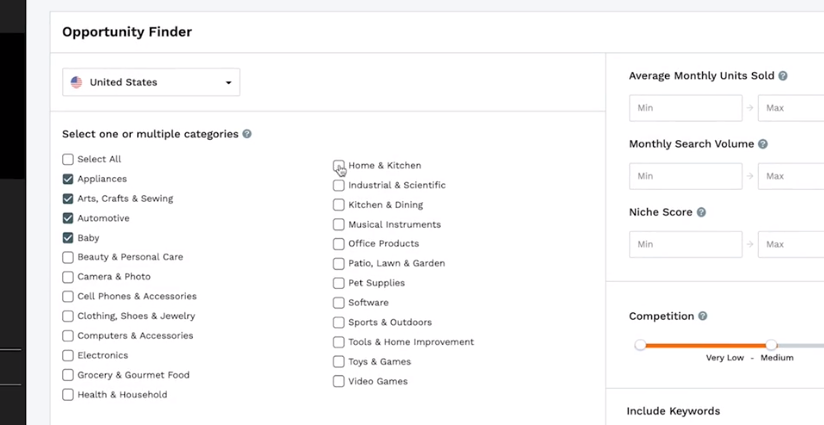Uncheck the Appliances category

tap(68, 179)
